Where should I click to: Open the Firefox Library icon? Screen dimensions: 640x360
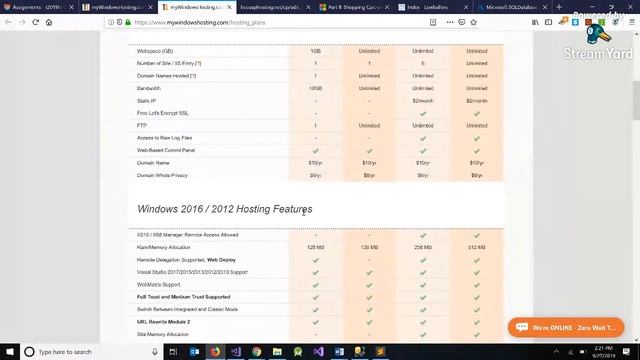[535, 22]
